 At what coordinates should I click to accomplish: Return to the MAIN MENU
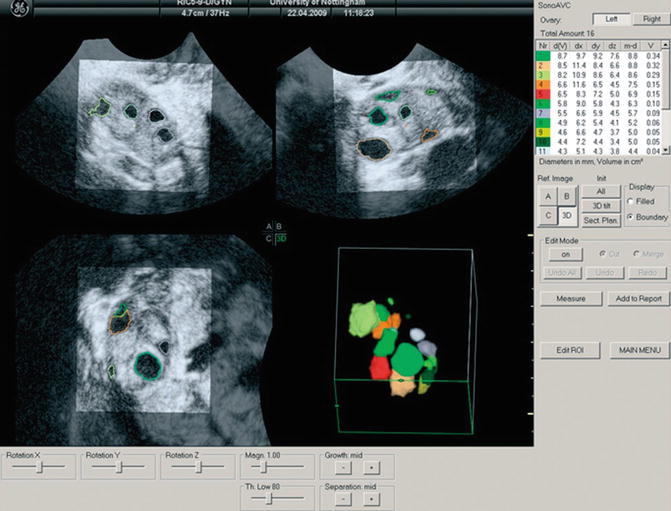coord(637,350)
